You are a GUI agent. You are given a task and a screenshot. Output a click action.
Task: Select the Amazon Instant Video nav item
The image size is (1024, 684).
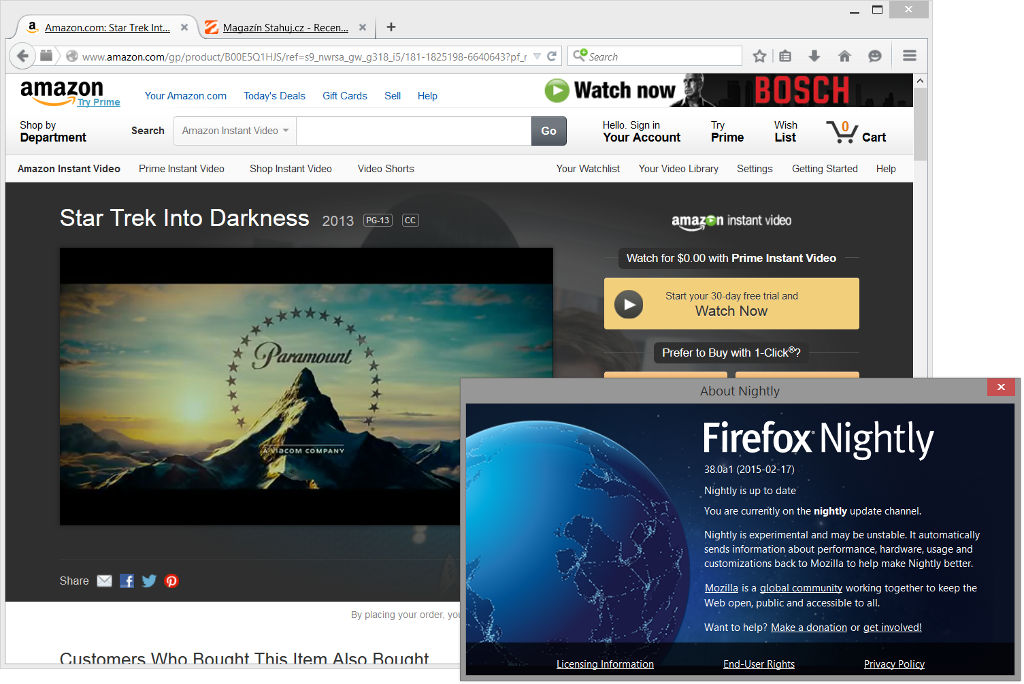[x=69, y=169]
